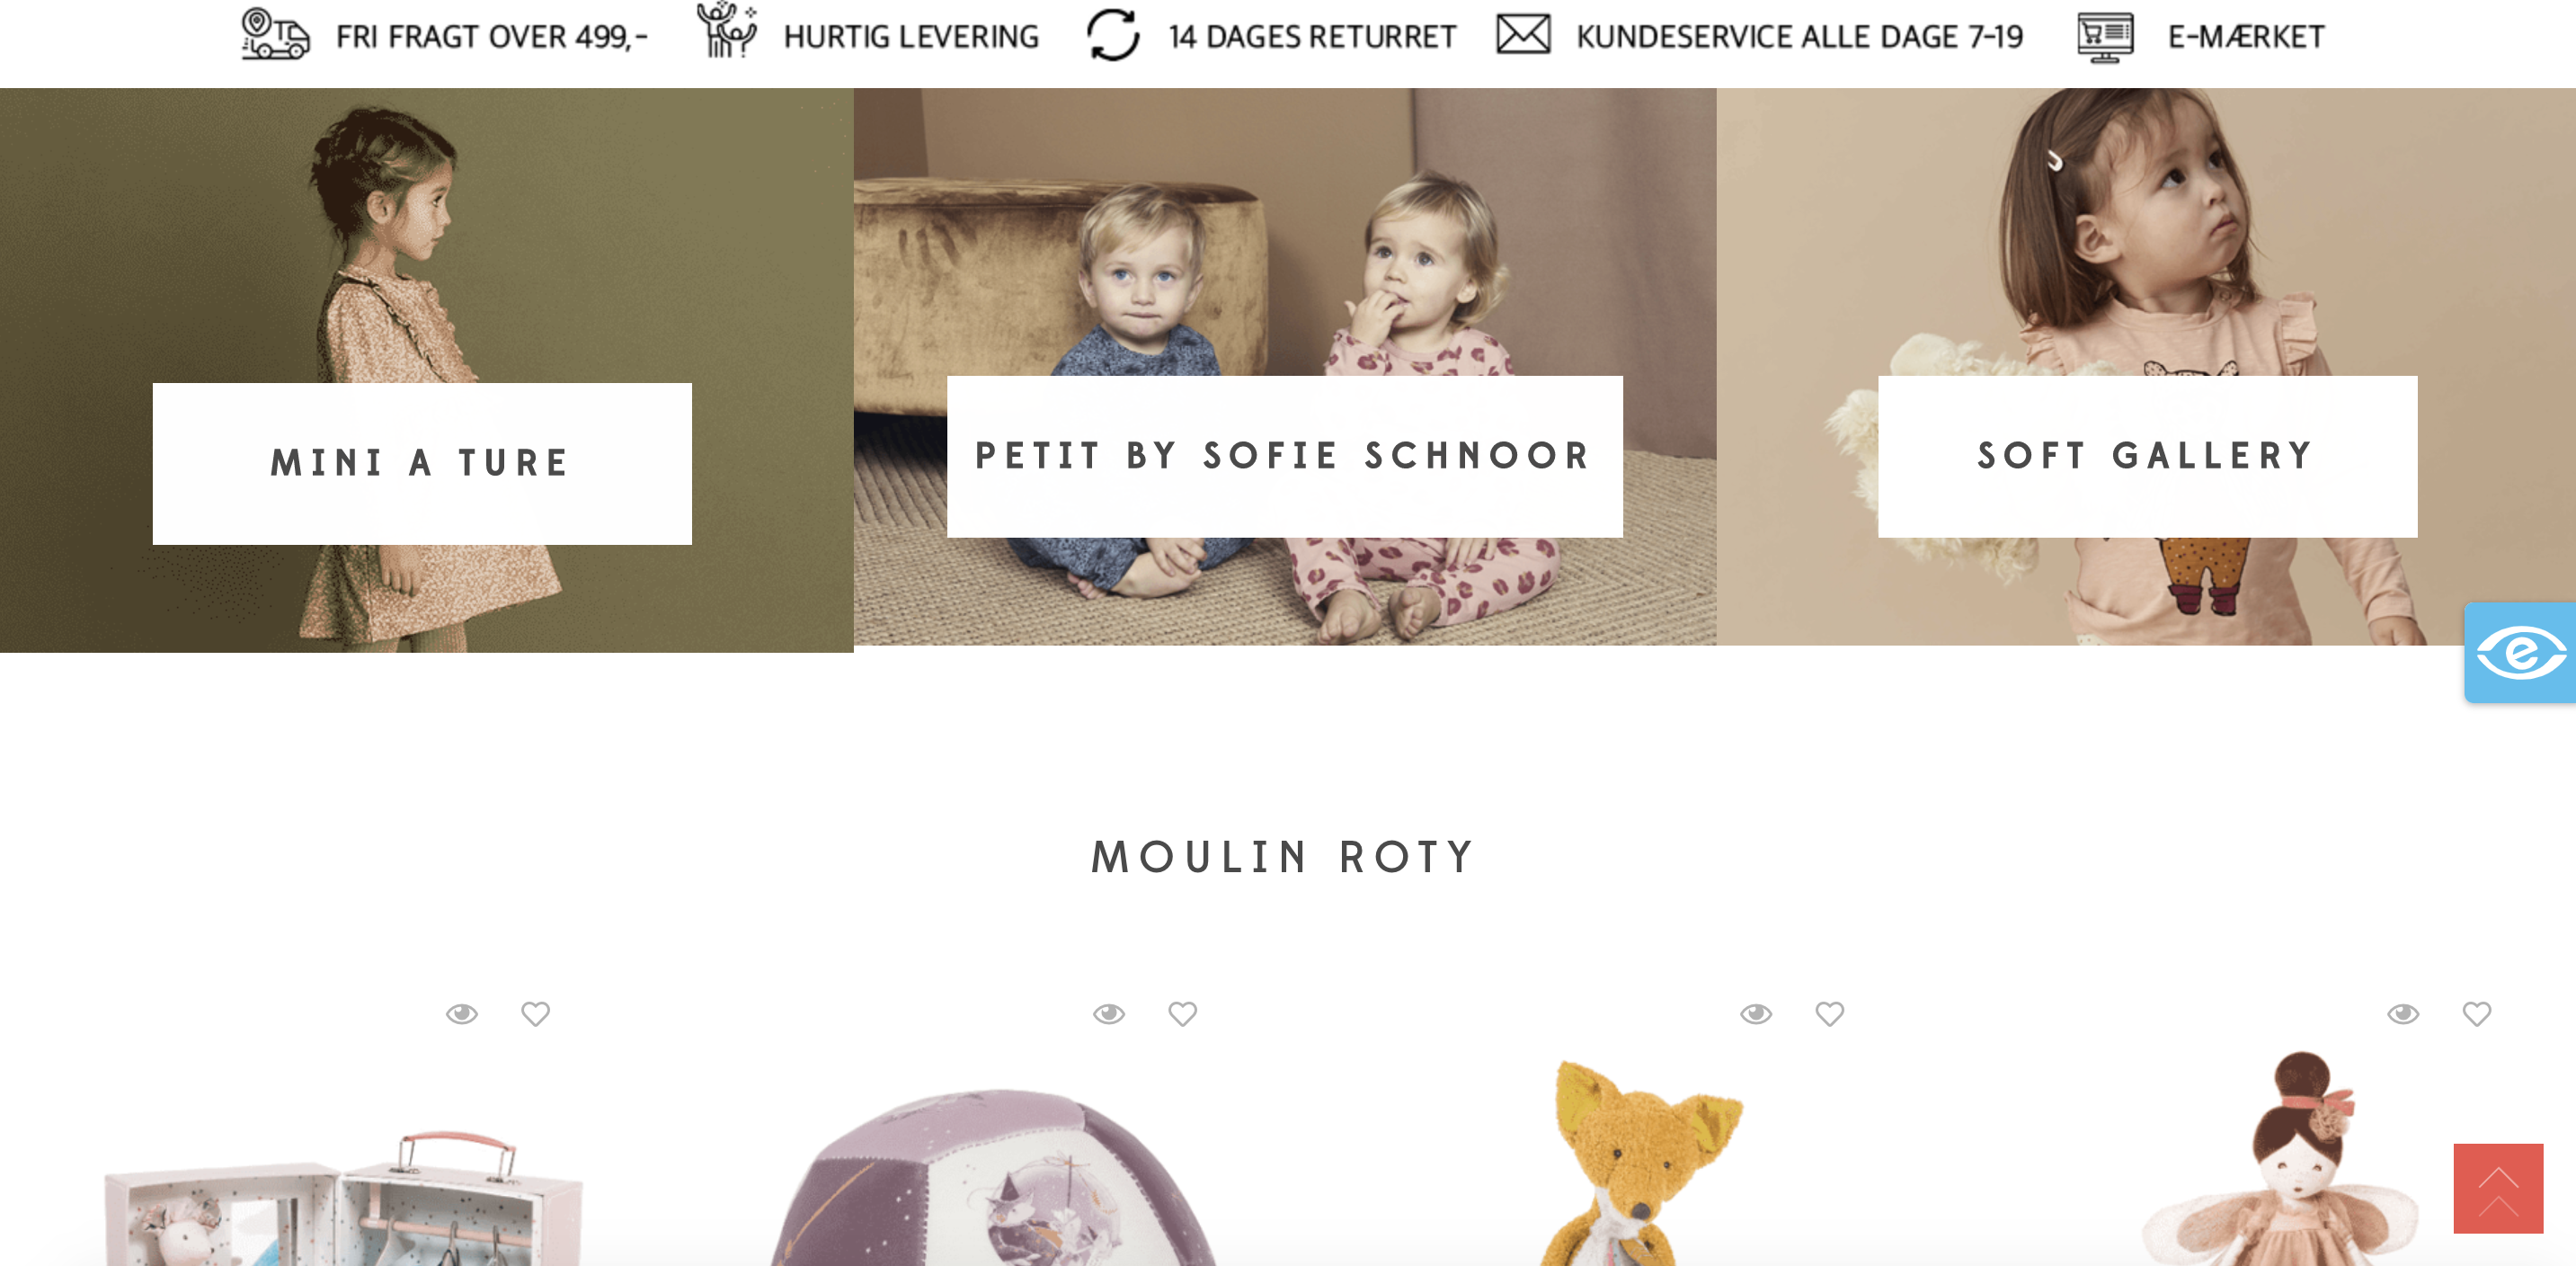Open the Petit by Sofie Schnoor banner
The height and width of the screenshot is (1266, 2576).
coord(1284,456)
